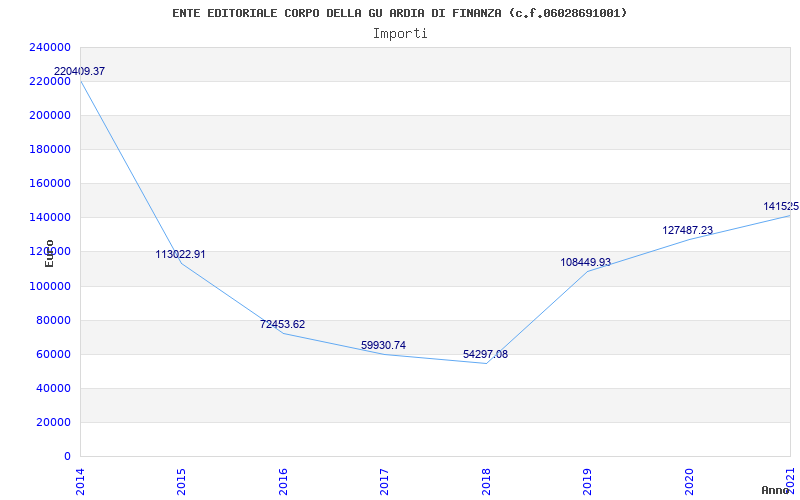Click the 2020 x-axis year label
Screen dimensions: 800x500
[689, 481]
